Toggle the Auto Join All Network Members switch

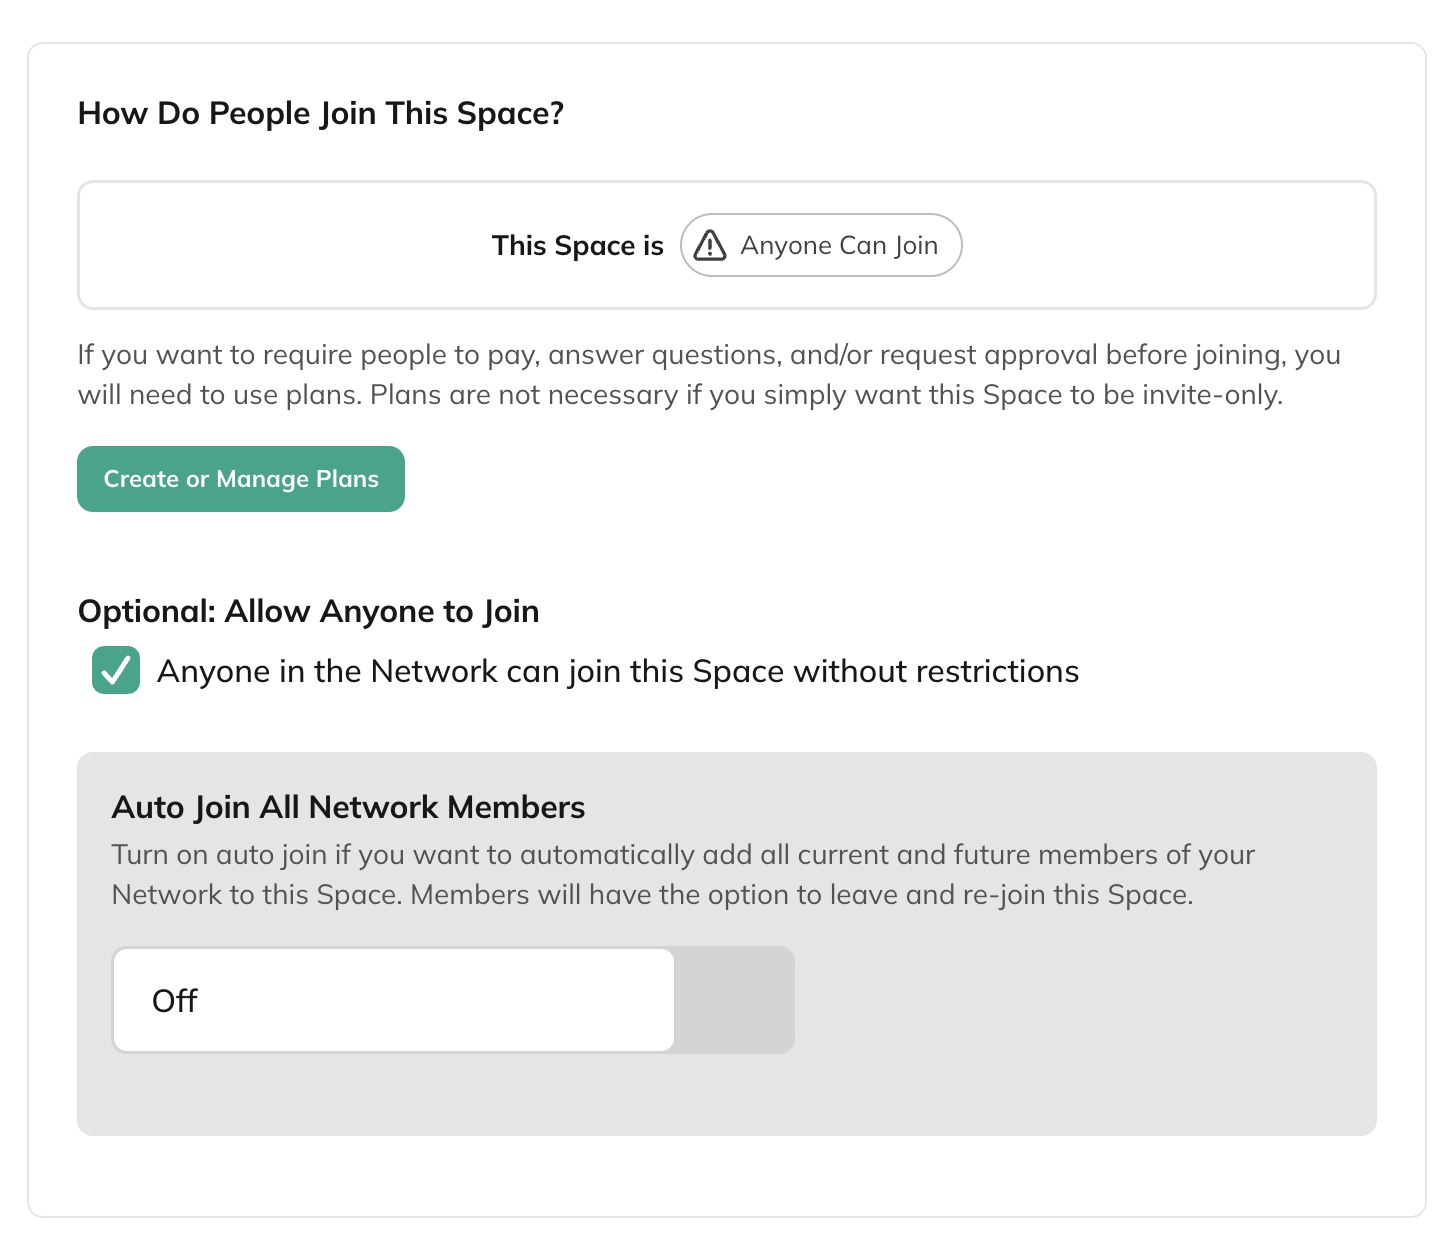coord(452,1000)
